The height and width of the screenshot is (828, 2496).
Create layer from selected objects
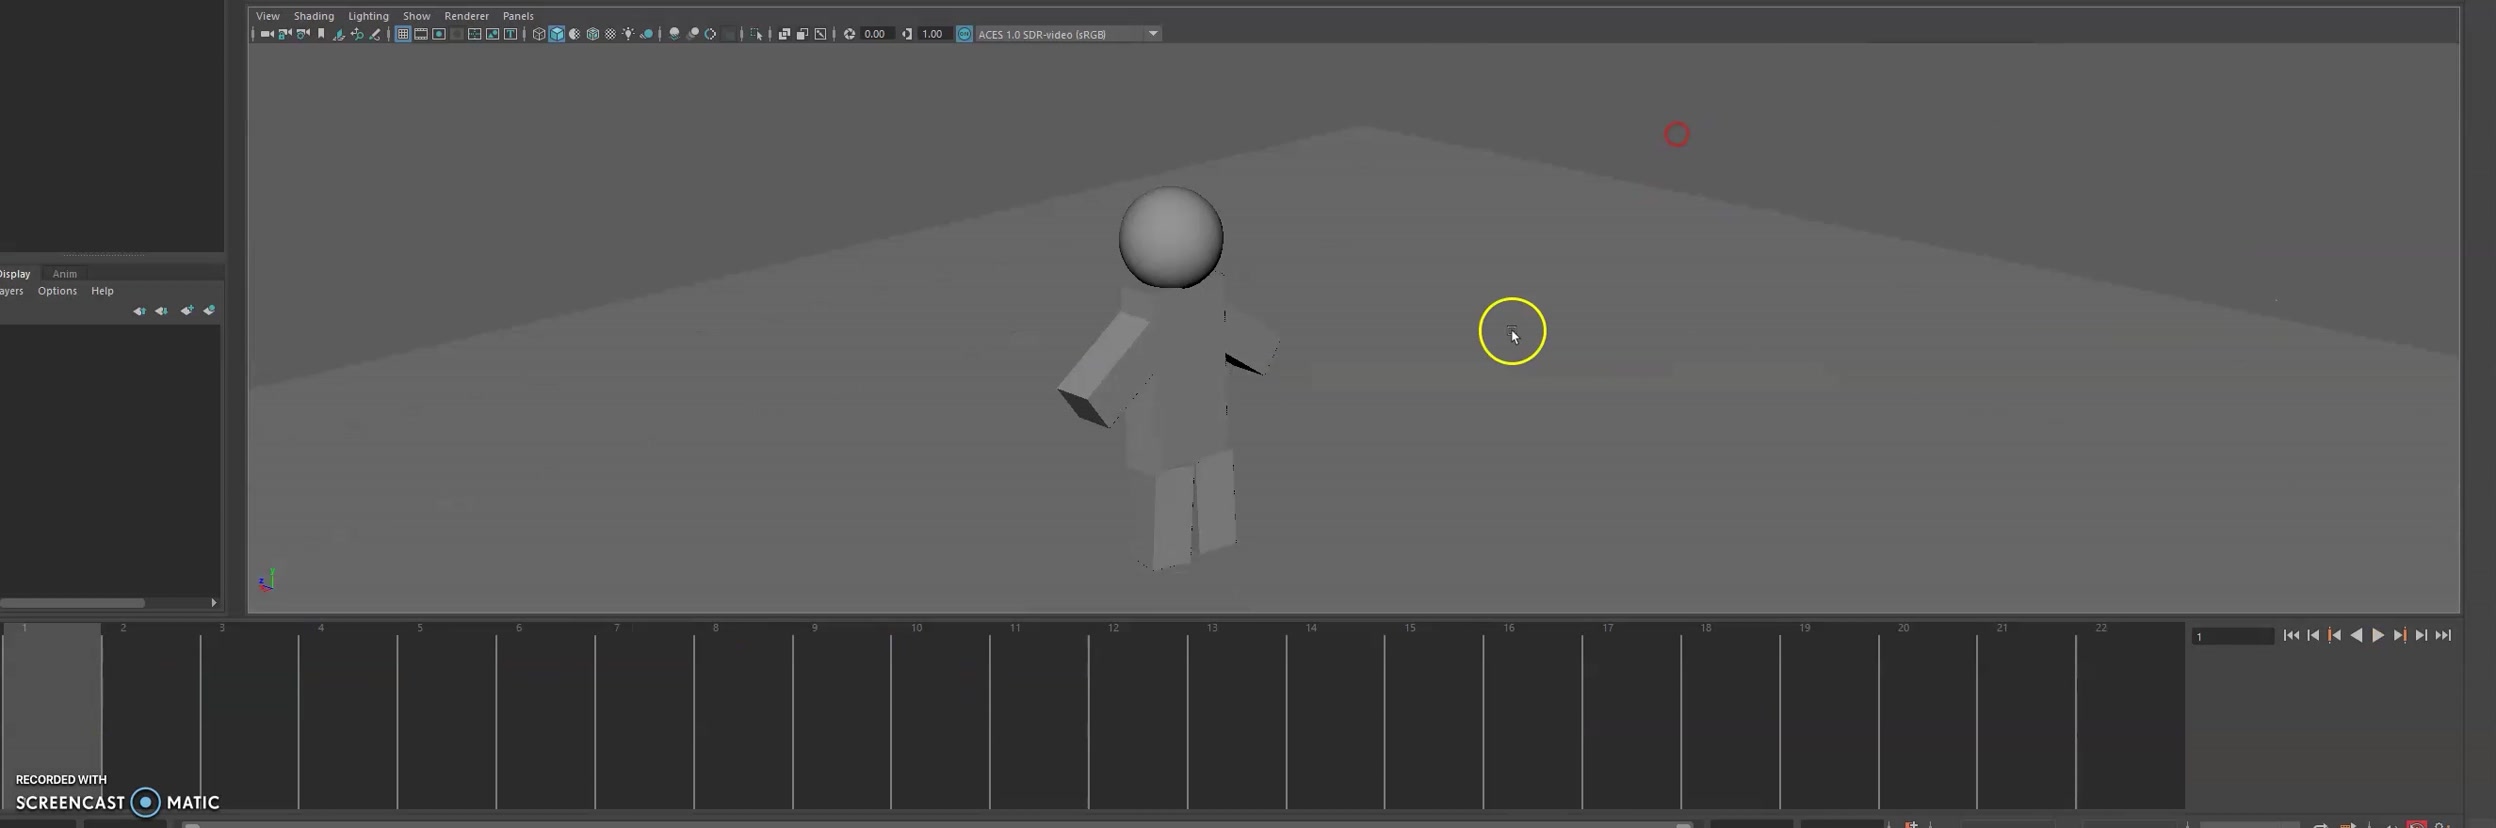point(209,311)
